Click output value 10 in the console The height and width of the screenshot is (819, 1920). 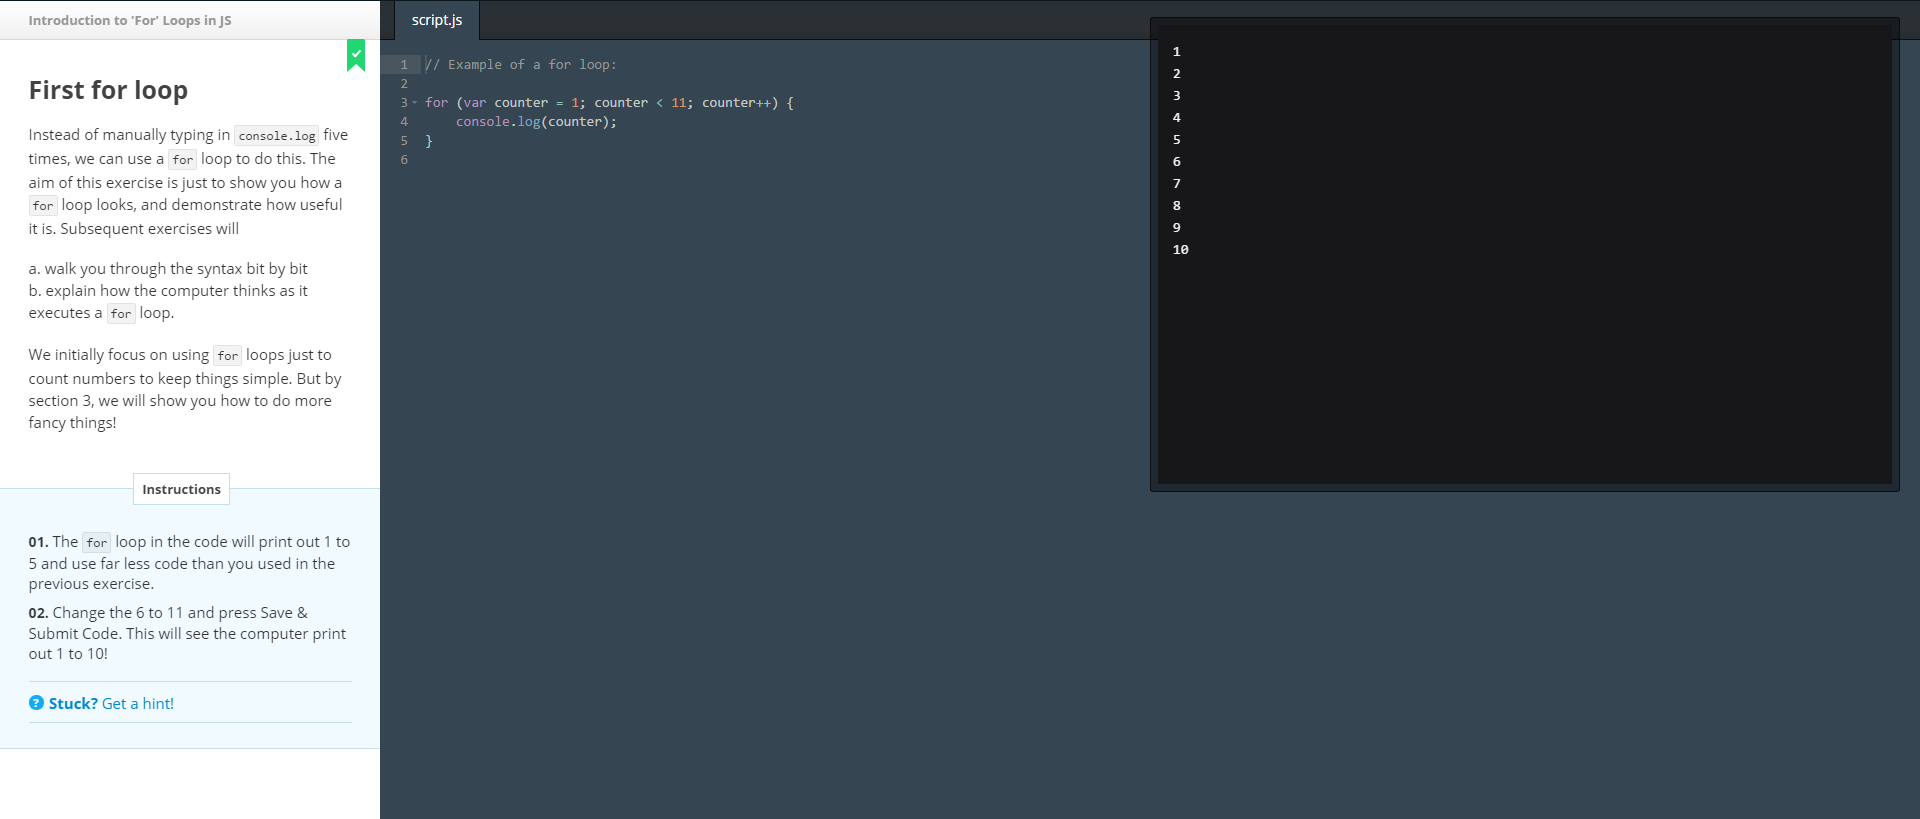coord(1181,249)
